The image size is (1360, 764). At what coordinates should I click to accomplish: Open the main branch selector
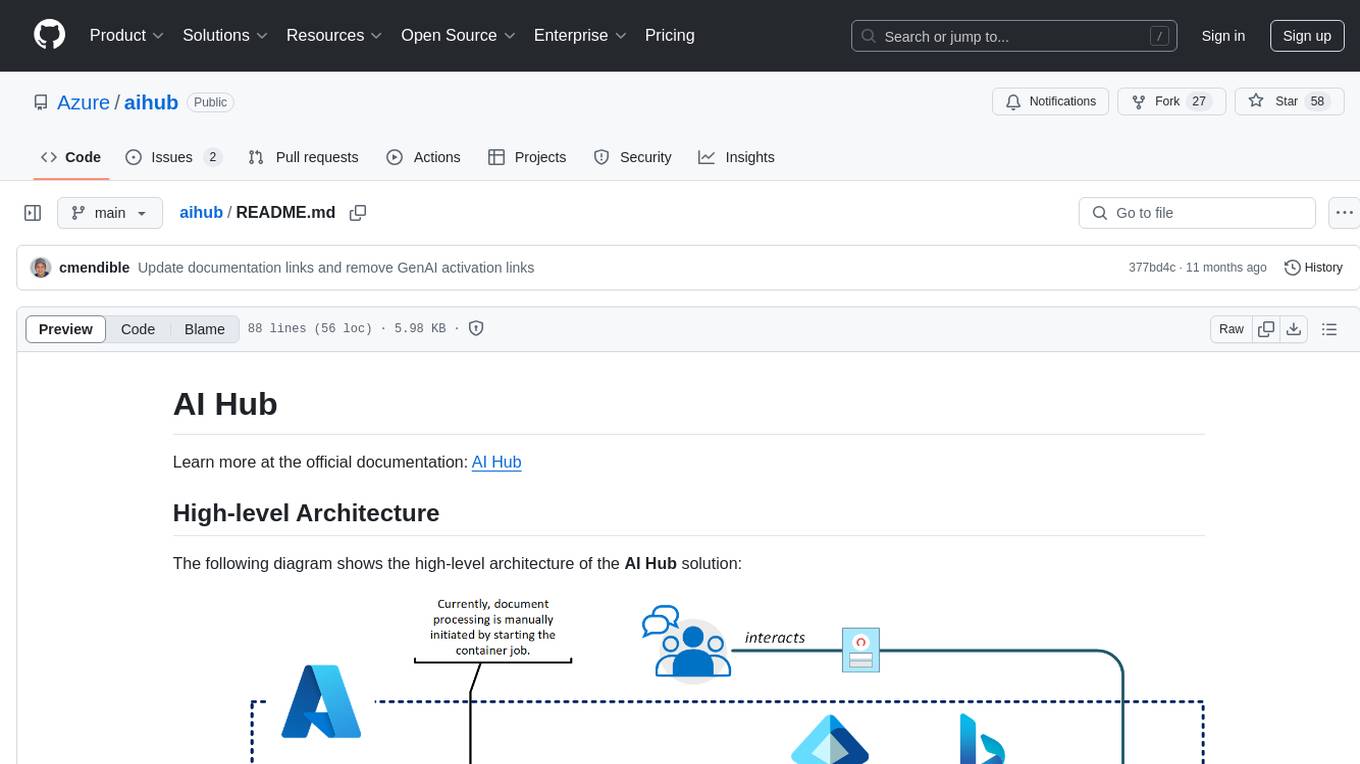pyautogui.click(x=109, y=213)
